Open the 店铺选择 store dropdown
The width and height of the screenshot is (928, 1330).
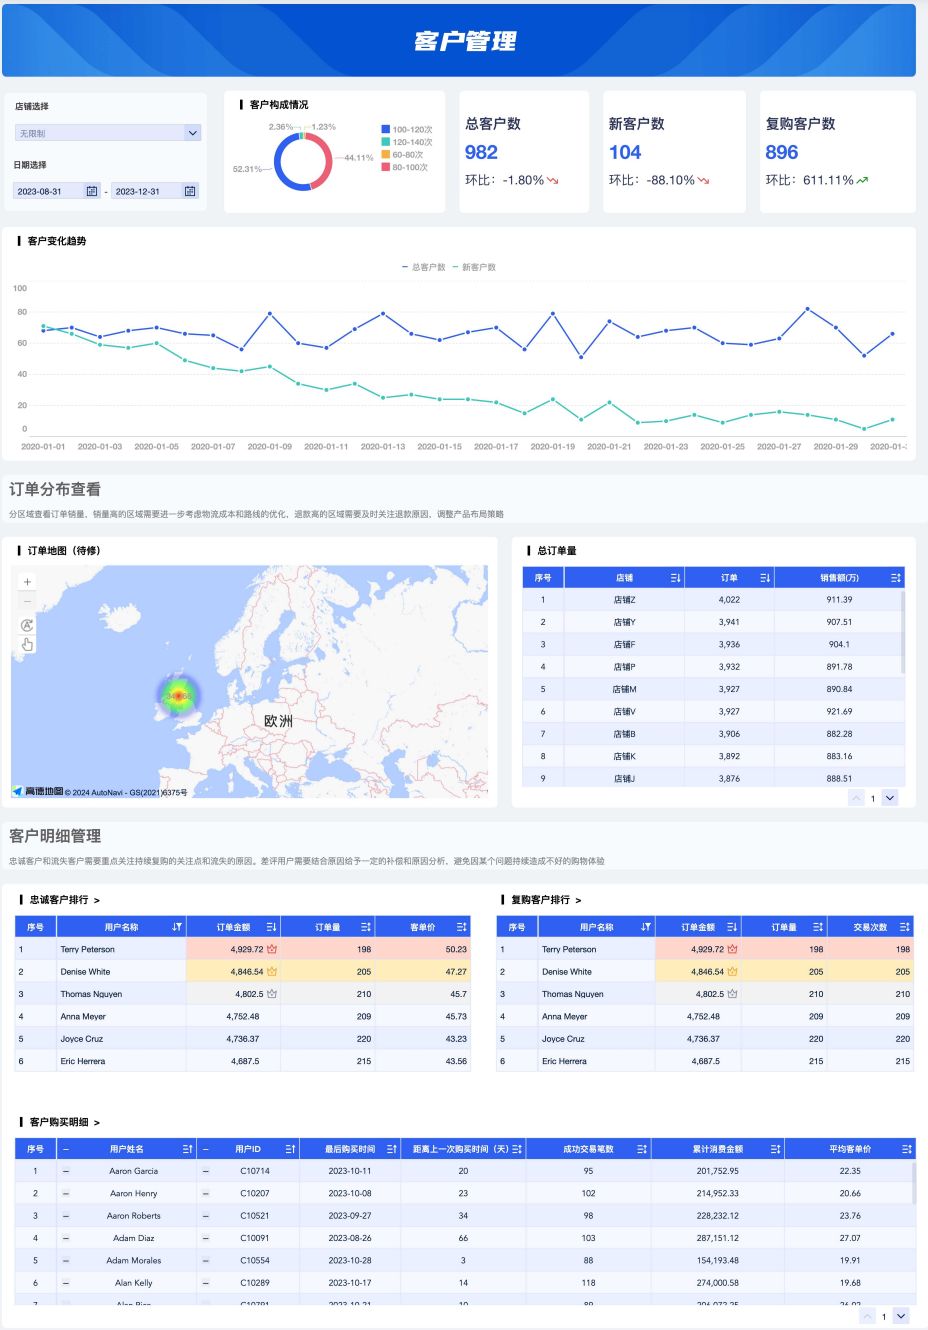tap(108, 133)
